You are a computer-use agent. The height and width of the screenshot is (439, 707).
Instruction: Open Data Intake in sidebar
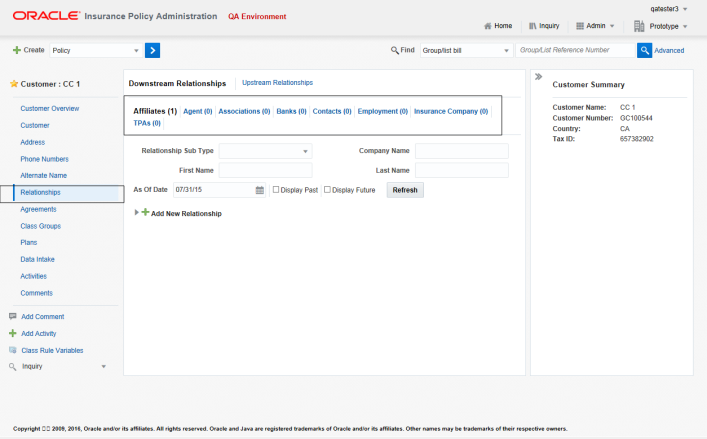point(37,260)
